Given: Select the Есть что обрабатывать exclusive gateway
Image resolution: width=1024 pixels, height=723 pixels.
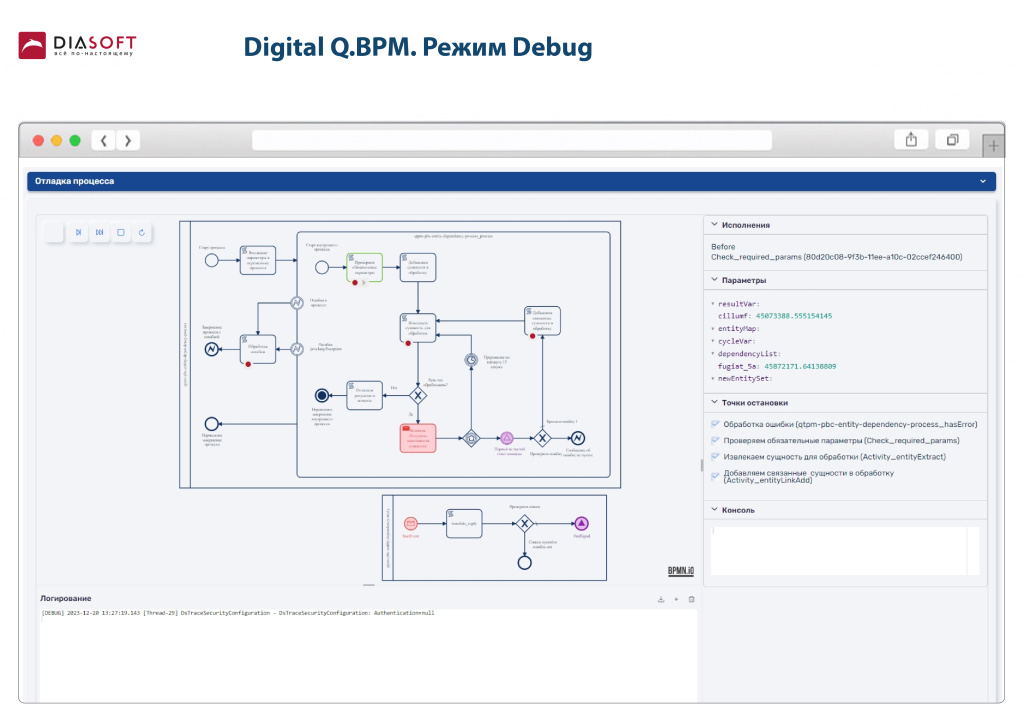Looking at the screenshot, I should click(418, 395).
